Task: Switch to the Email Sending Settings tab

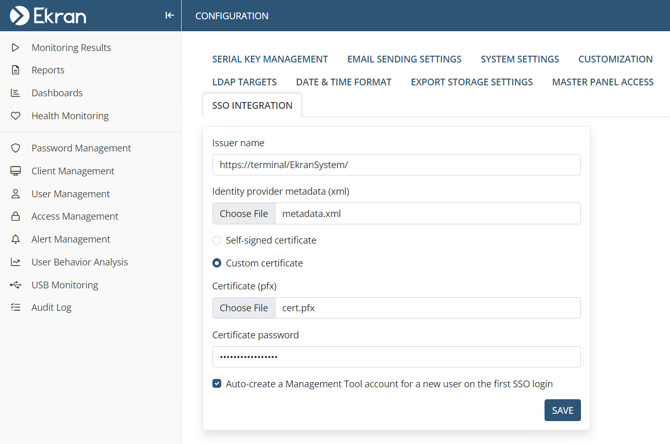Action: click(404, 59)
